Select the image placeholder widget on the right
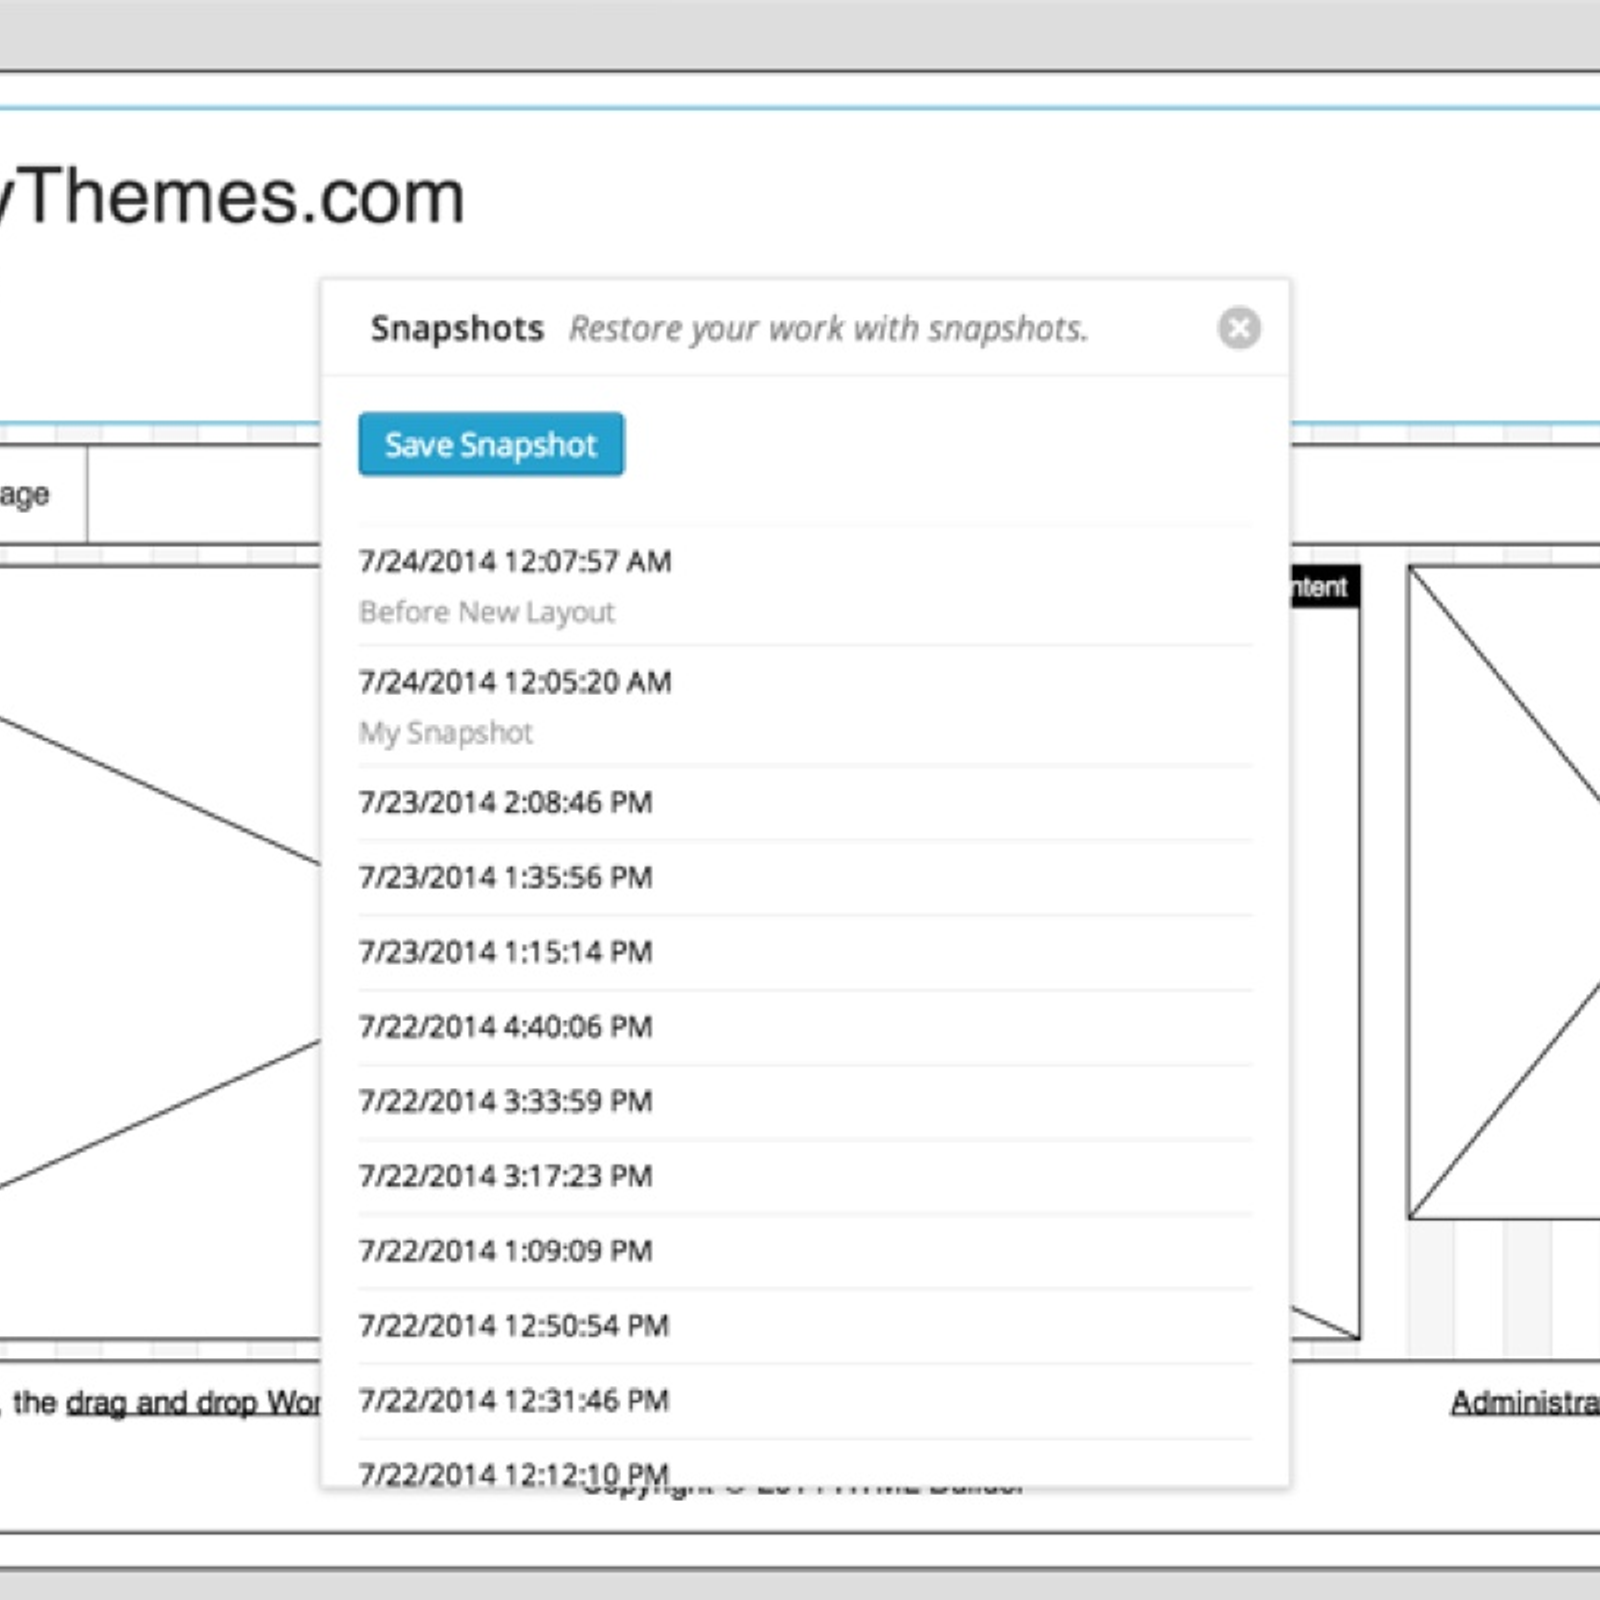1600x1600 pixels. tap(1504, 892)
